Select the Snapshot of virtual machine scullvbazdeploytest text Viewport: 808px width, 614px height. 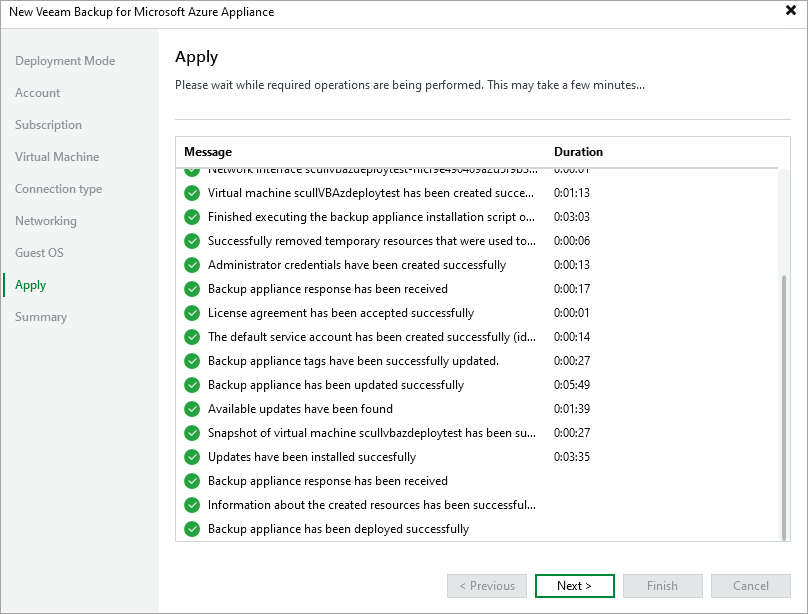pos(372,433)
